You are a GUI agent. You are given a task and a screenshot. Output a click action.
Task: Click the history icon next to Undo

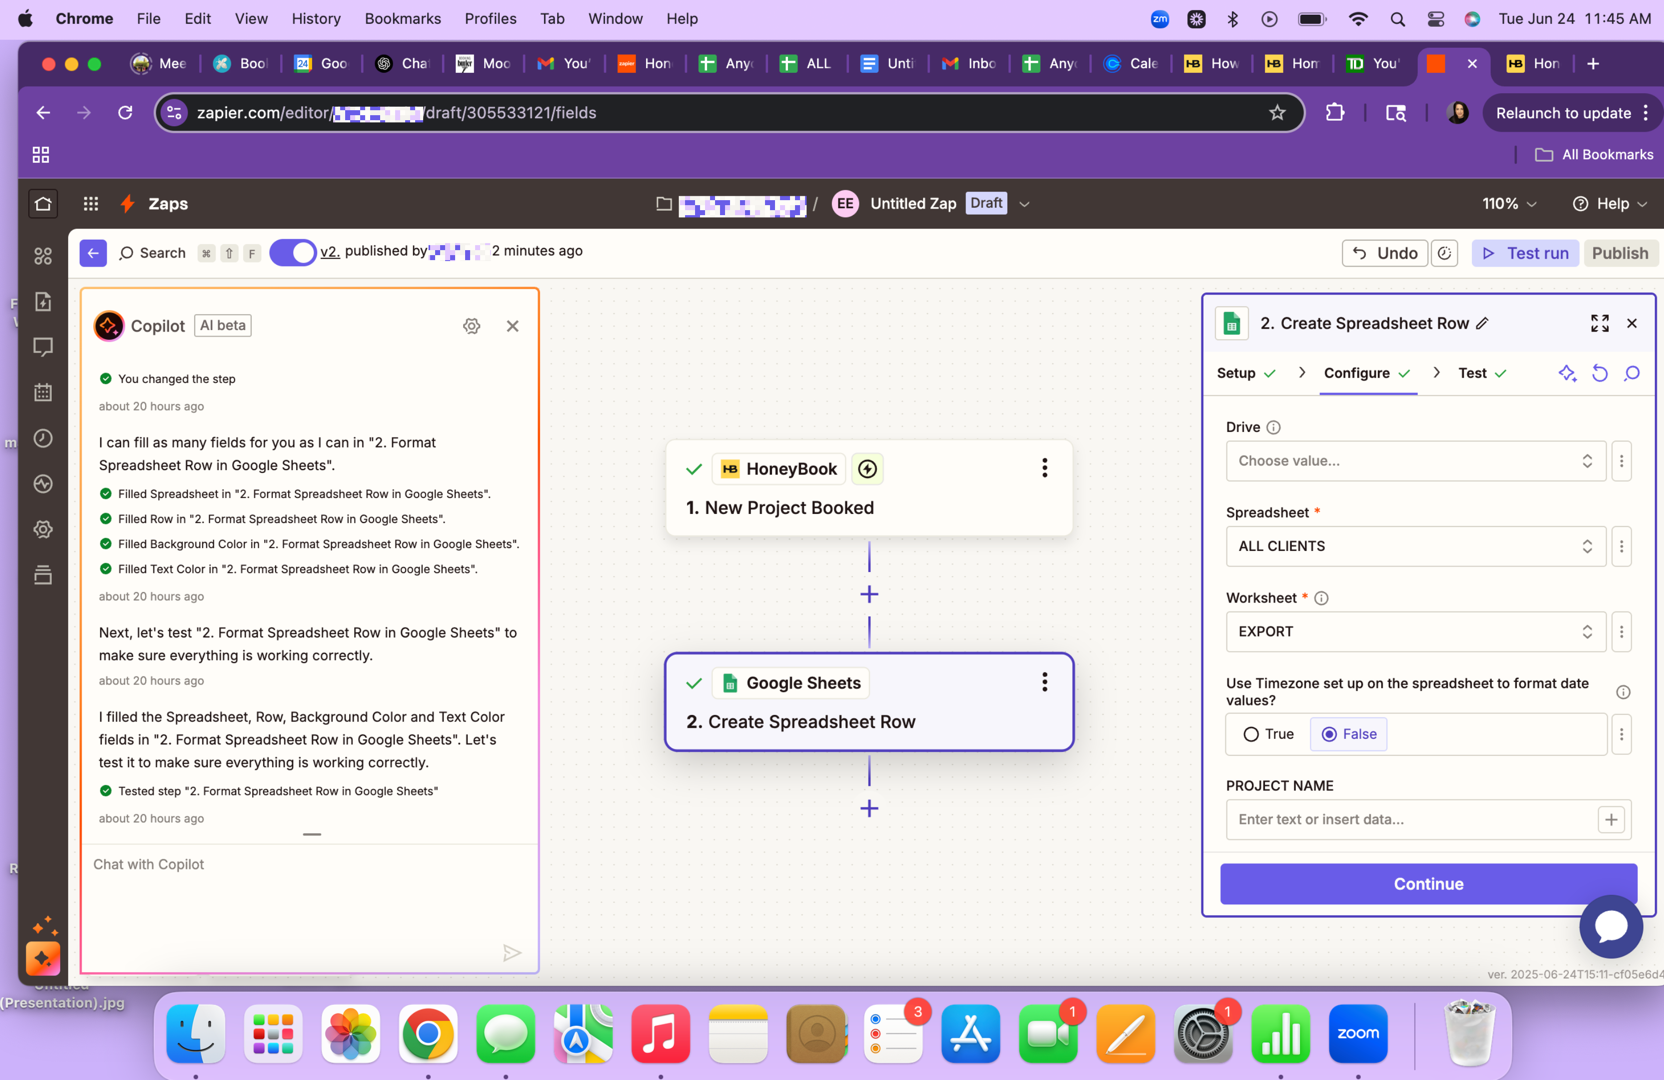(x=1445, y=253)
